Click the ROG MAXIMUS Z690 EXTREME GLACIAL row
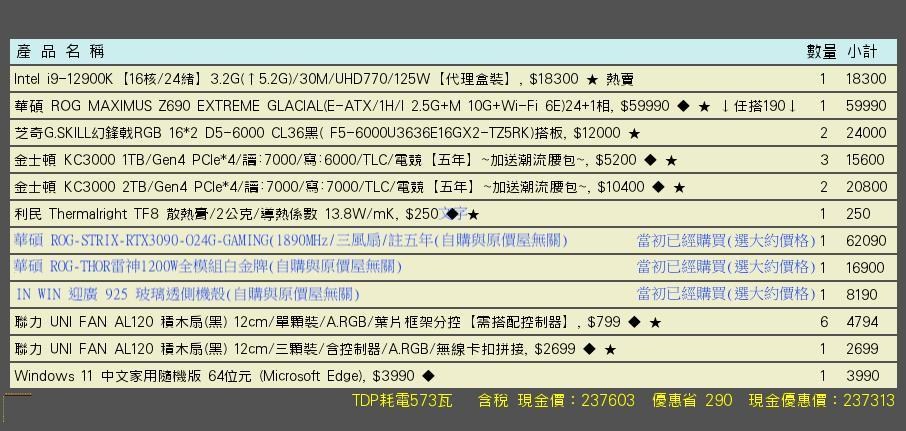The width and height of the screenshot is (906, 431). click(x=454, y=106)
